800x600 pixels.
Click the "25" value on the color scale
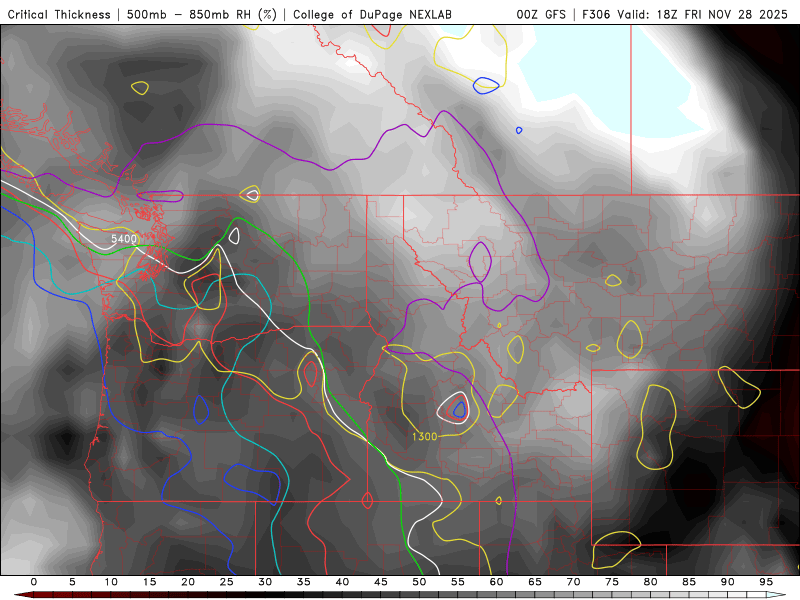tap(227, 582)
